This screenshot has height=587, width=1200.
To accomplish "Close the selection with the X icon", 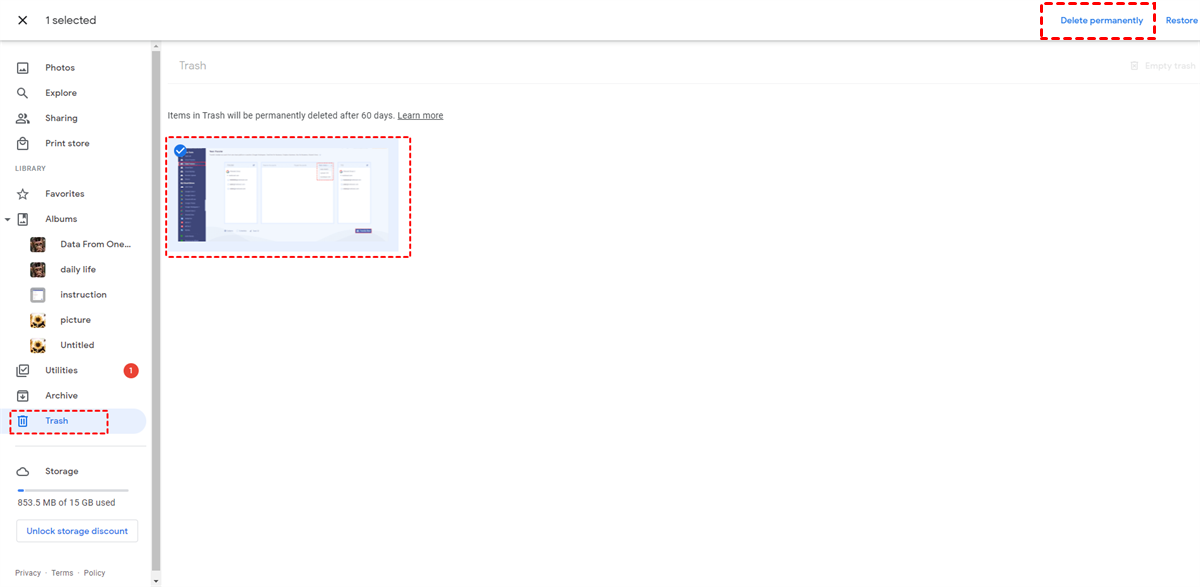I will 22,20.
